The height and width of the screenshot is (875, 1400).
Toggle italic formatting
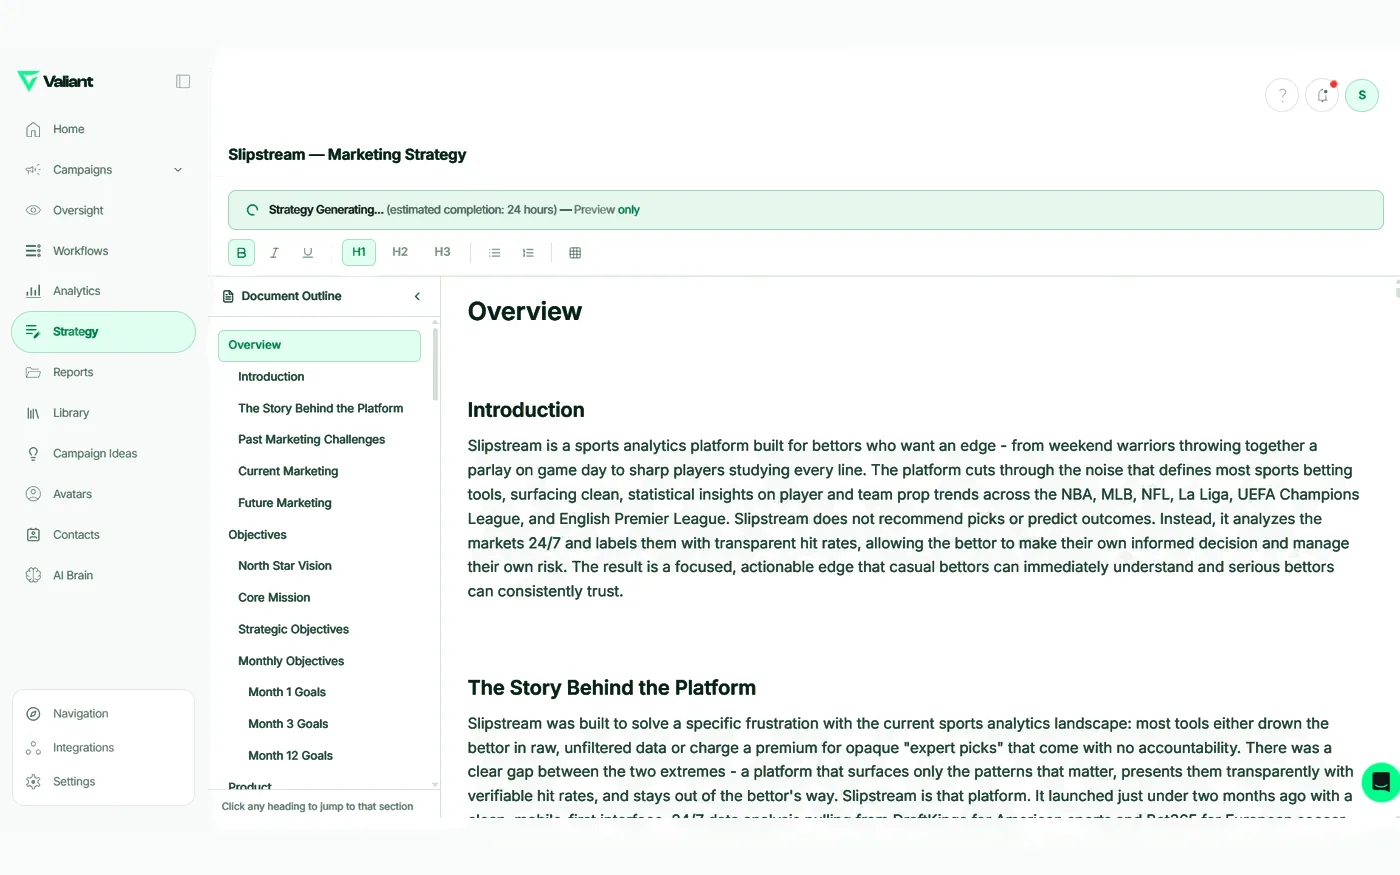(x=274, y=252)
